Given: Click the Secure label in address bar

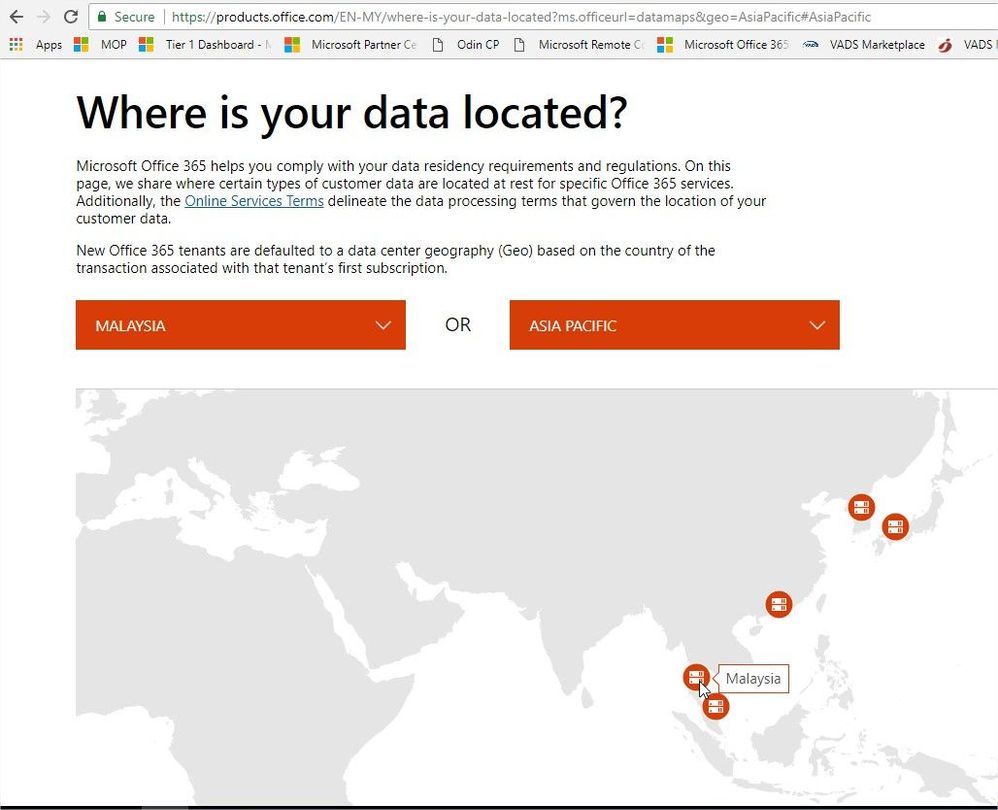Looking at the screenshot, I should pos(134,17).
